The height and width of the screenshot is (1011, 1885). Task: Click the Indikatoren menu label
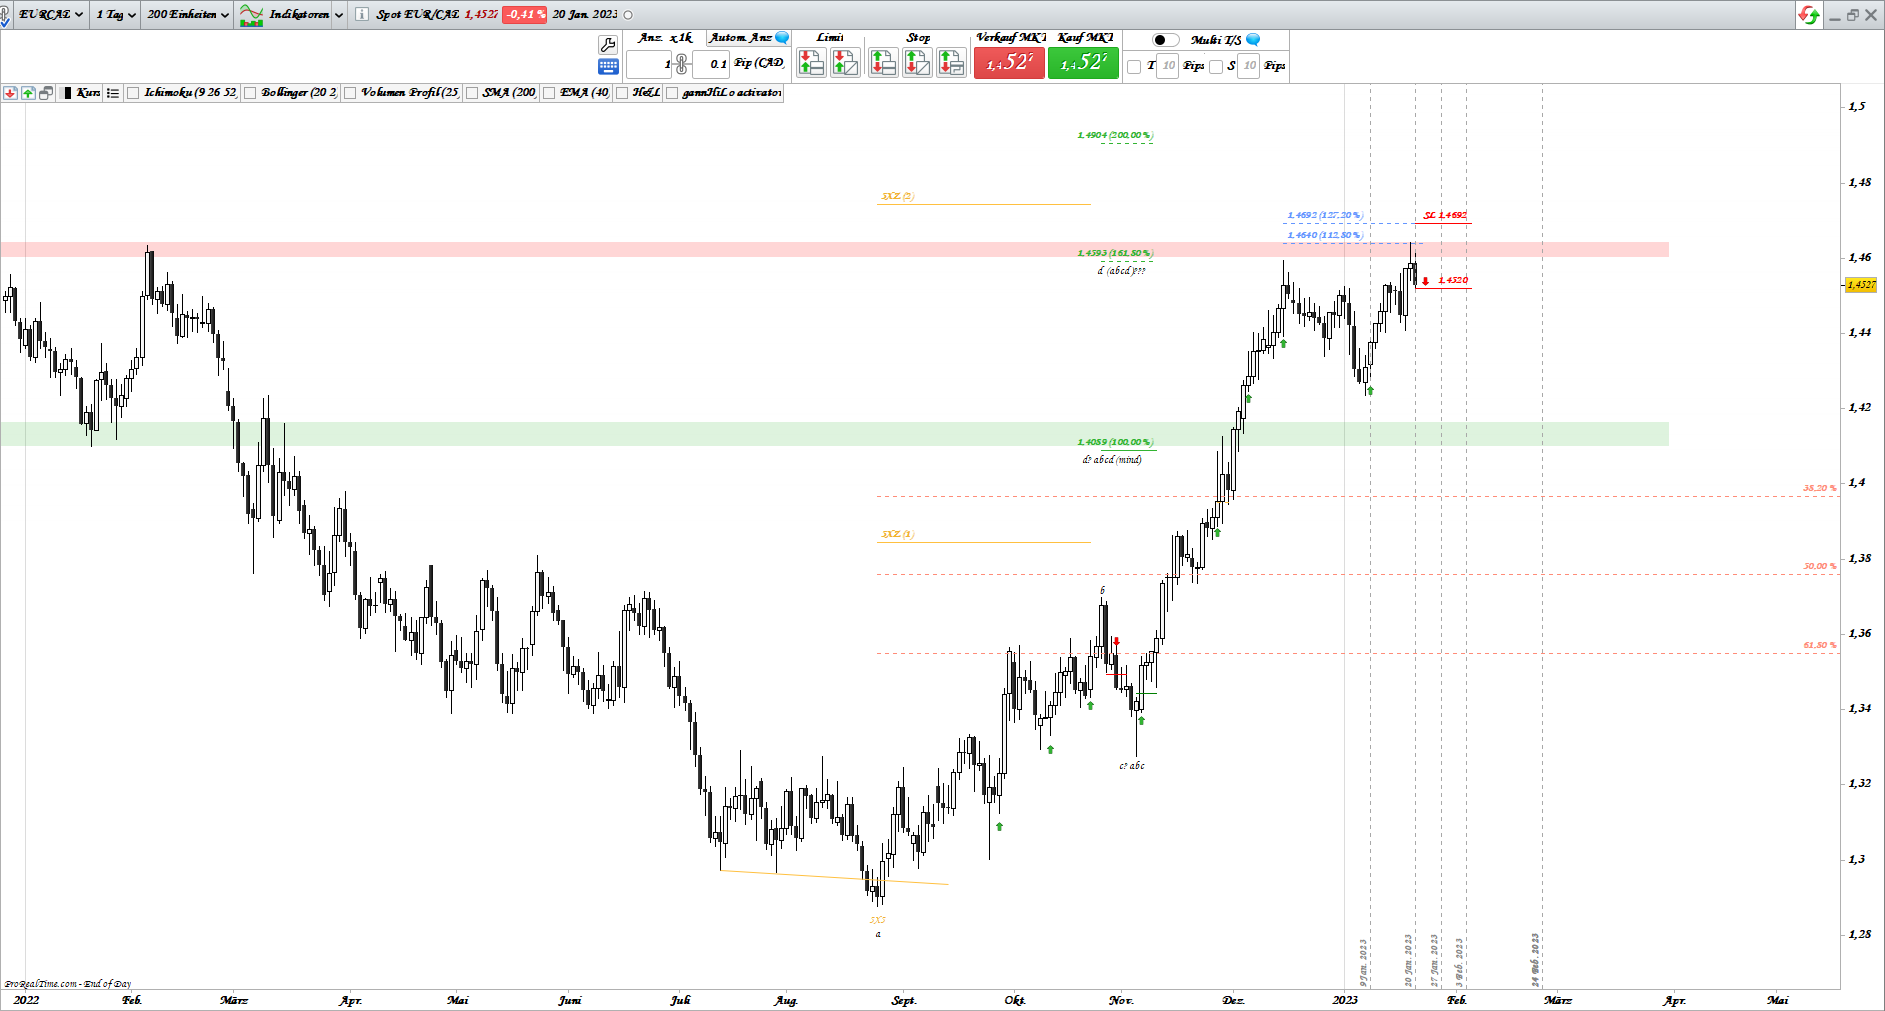point(299,15)
